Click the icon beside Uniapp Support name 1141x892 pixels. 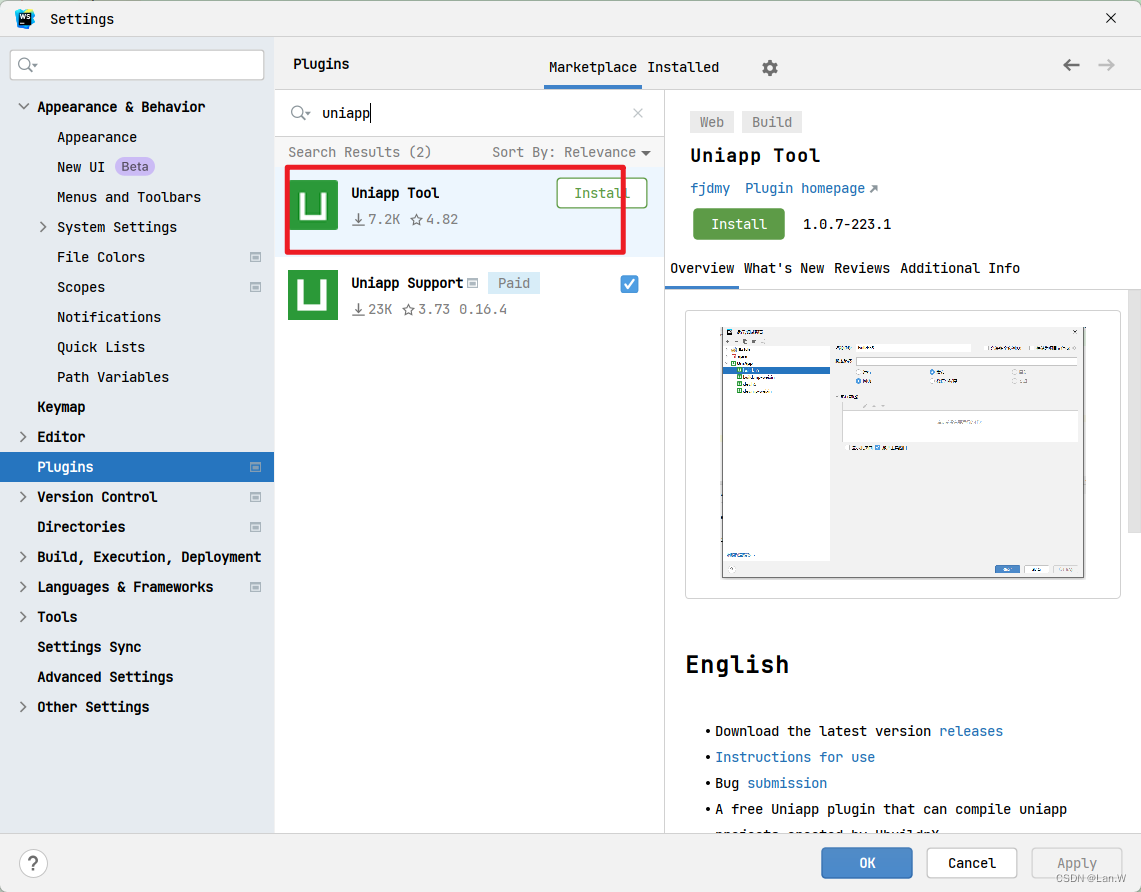point(473,283)
